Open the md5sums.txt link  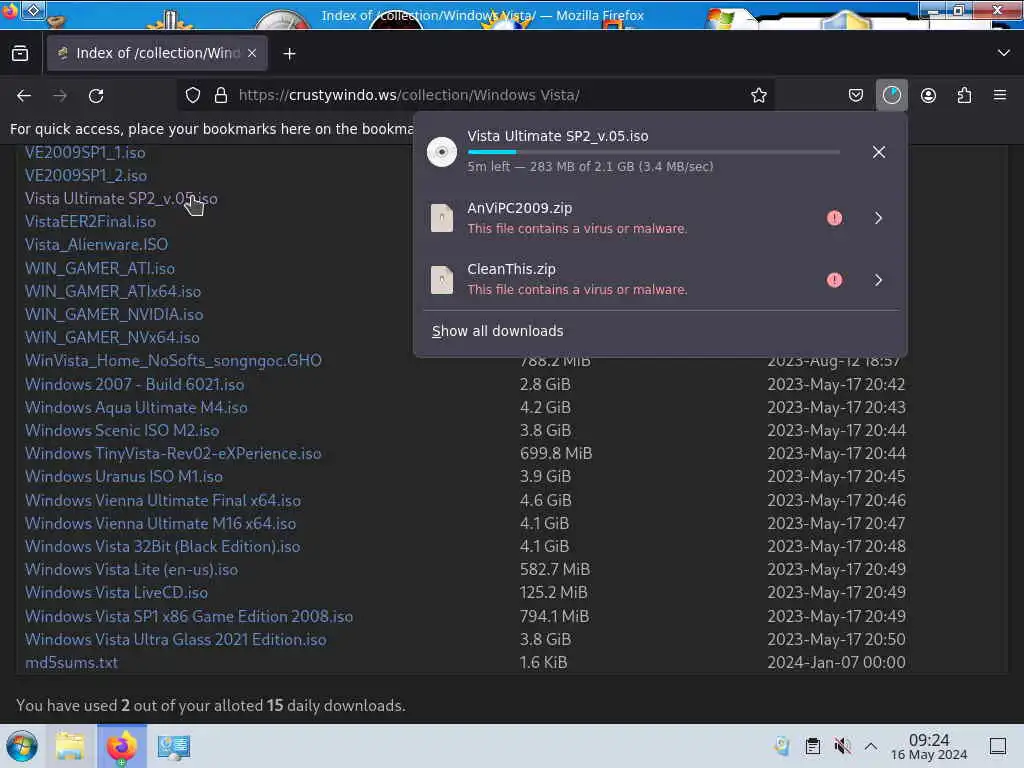click(71, 662)
